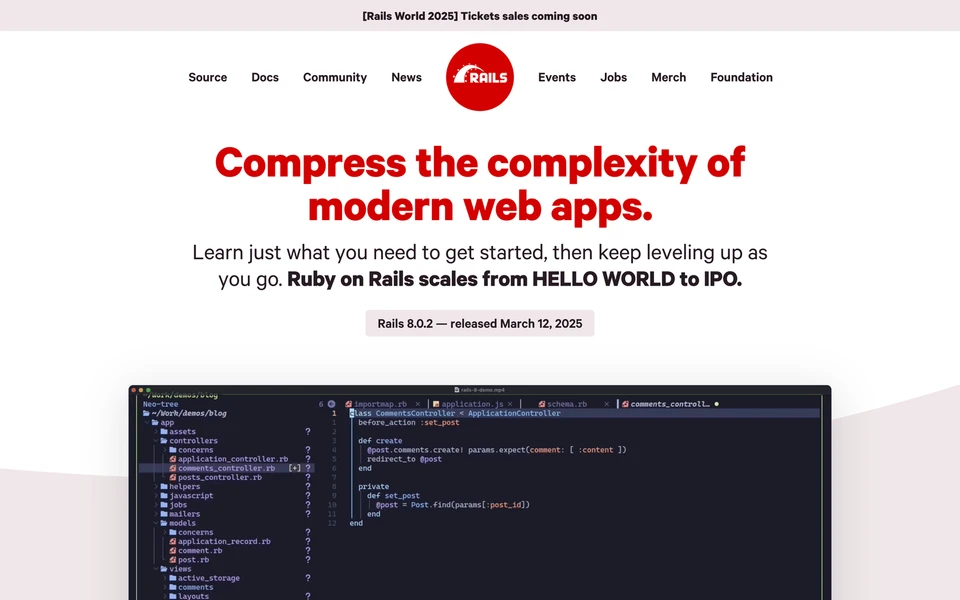The height and width of the screenshot is (600, 960).
Task: Click the comments_controller tab Ruby icon
Action: (x=625, y=404)
